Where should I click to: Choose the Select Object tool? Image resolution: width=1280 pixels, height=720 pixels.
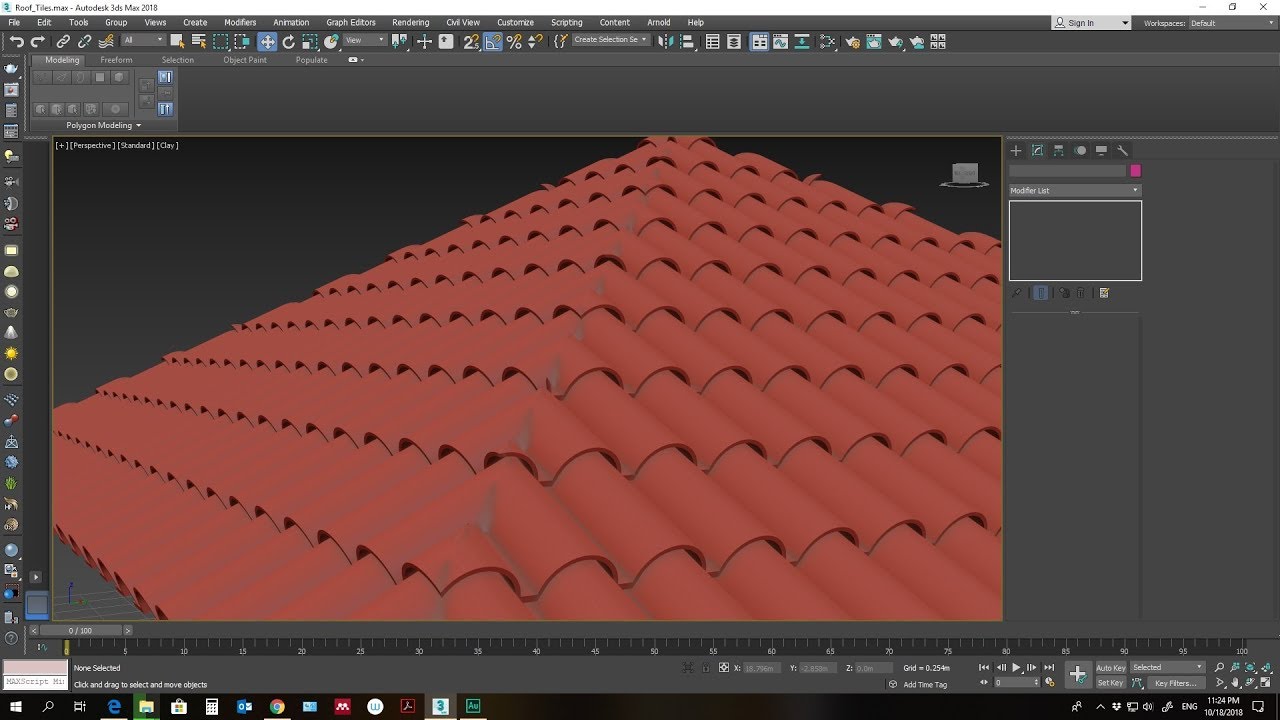(177, 42)
